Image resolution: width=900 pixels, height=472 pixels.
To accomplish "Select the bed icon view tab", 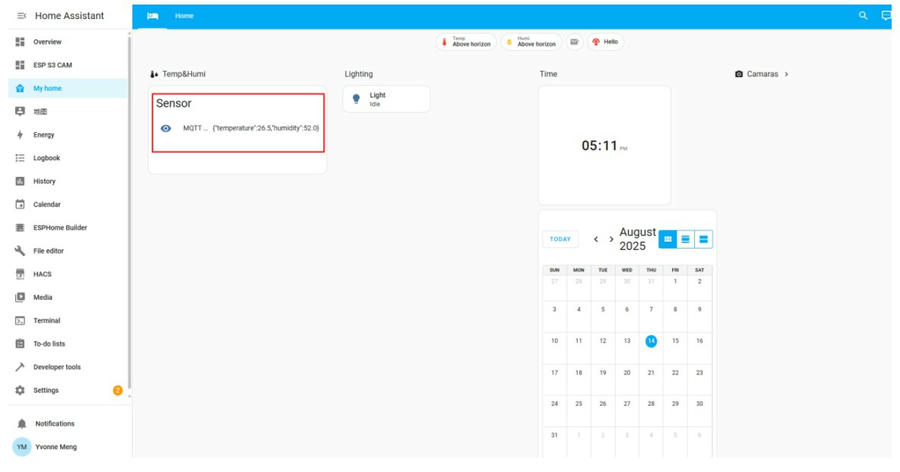I will point(153,16).
